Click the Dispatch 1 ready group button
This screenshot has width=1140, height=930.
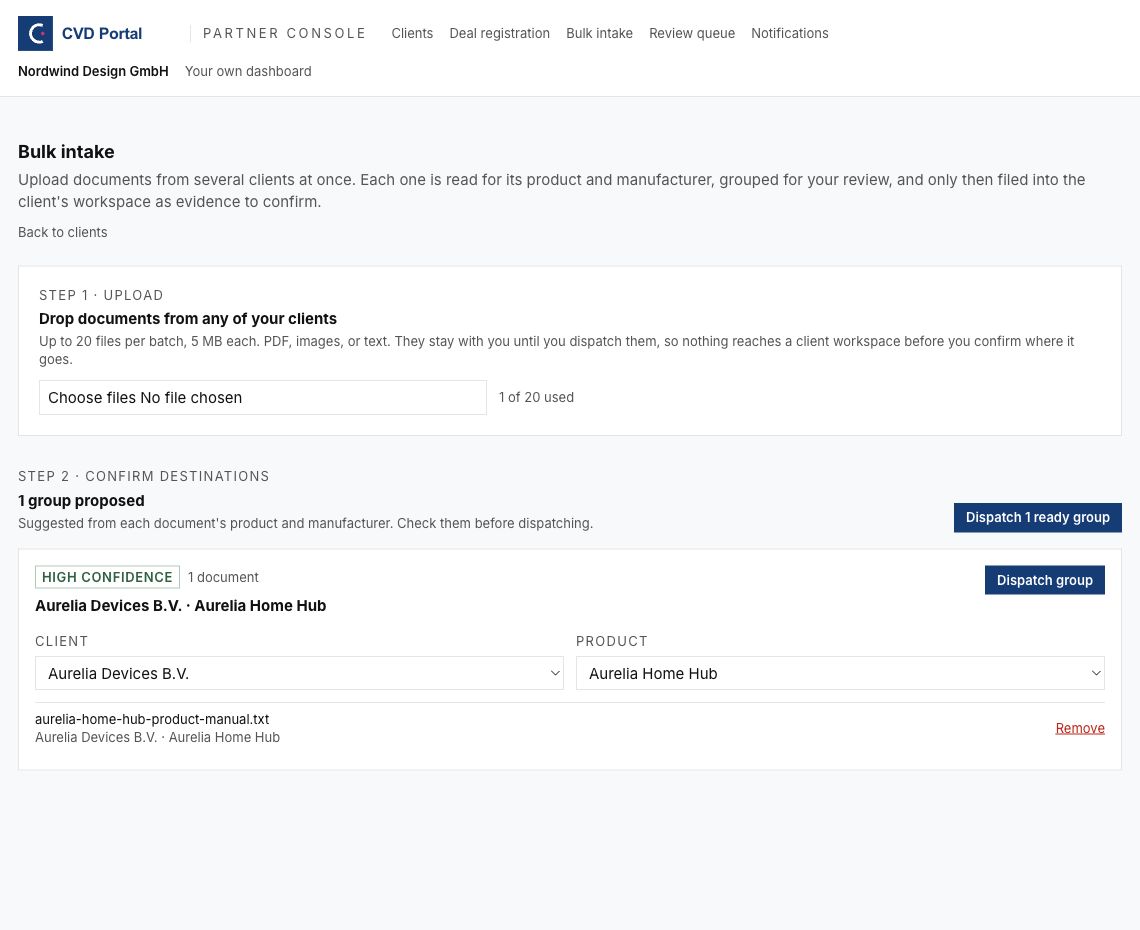click(x=1037, y=518)
